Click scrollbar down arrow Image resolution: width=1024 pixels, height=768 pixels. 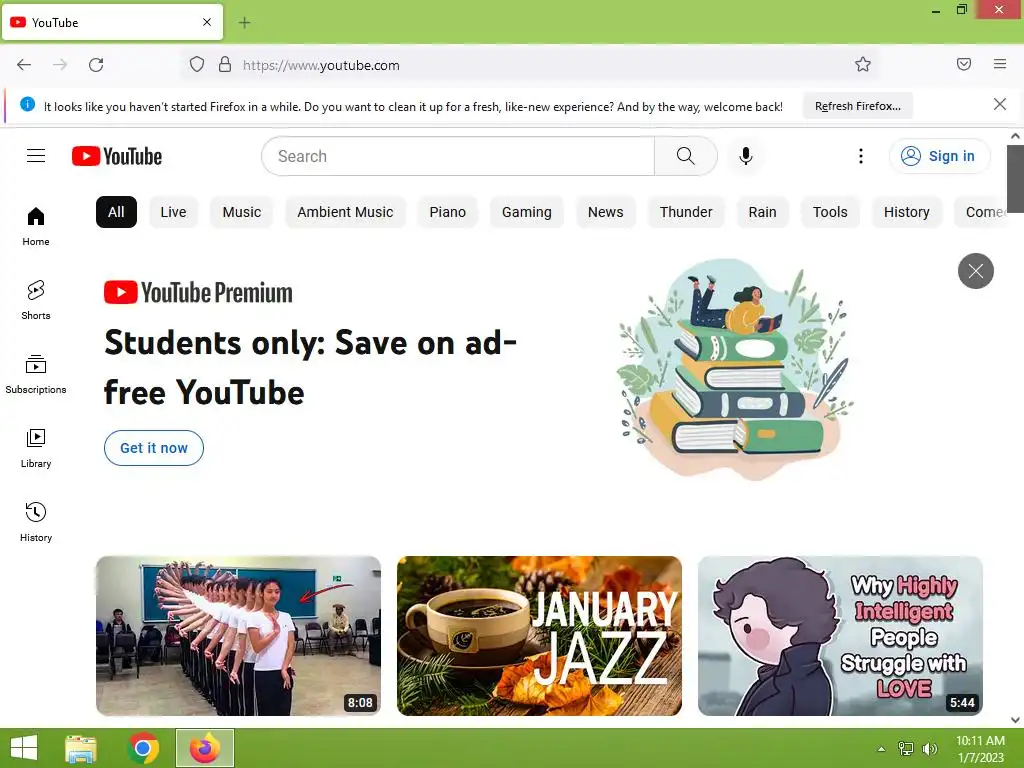click(x=1015, y=720)
